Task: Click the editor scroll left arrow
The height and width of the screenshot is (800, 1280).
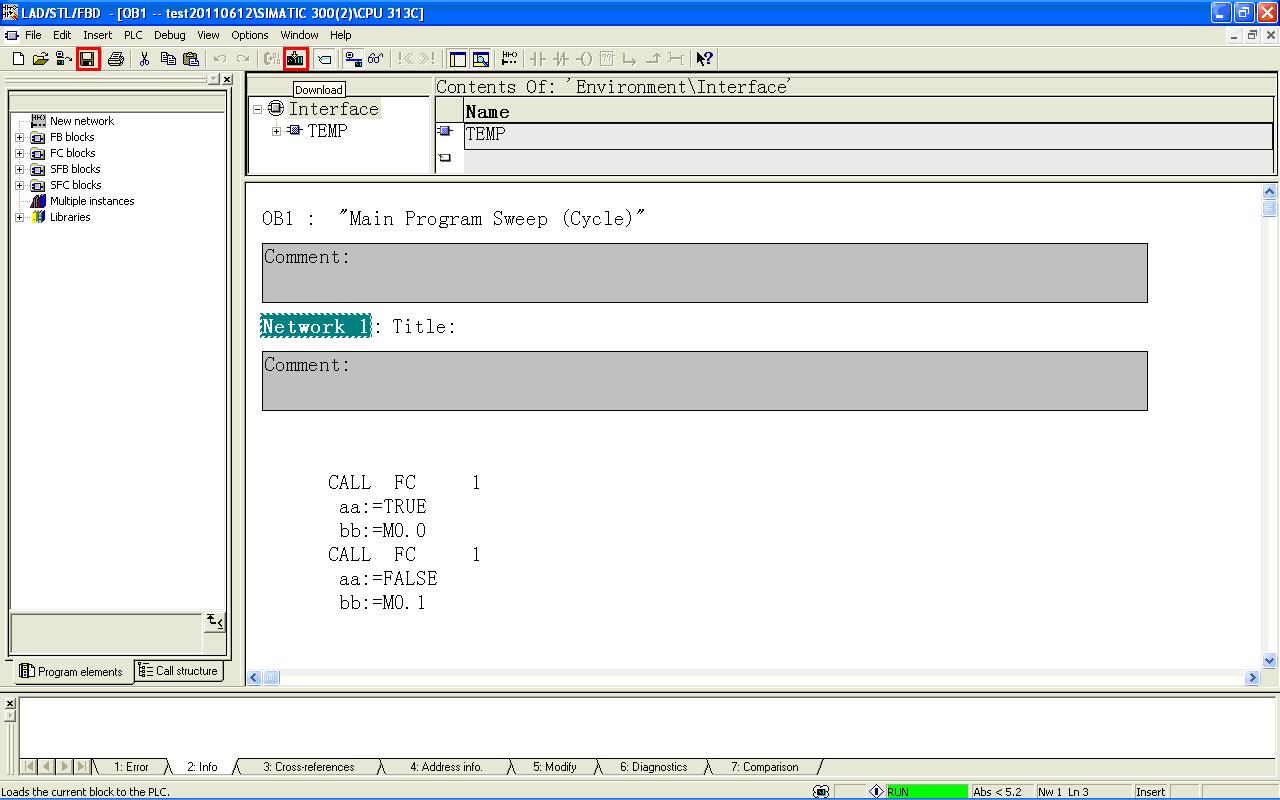Action: pos(254,677)
